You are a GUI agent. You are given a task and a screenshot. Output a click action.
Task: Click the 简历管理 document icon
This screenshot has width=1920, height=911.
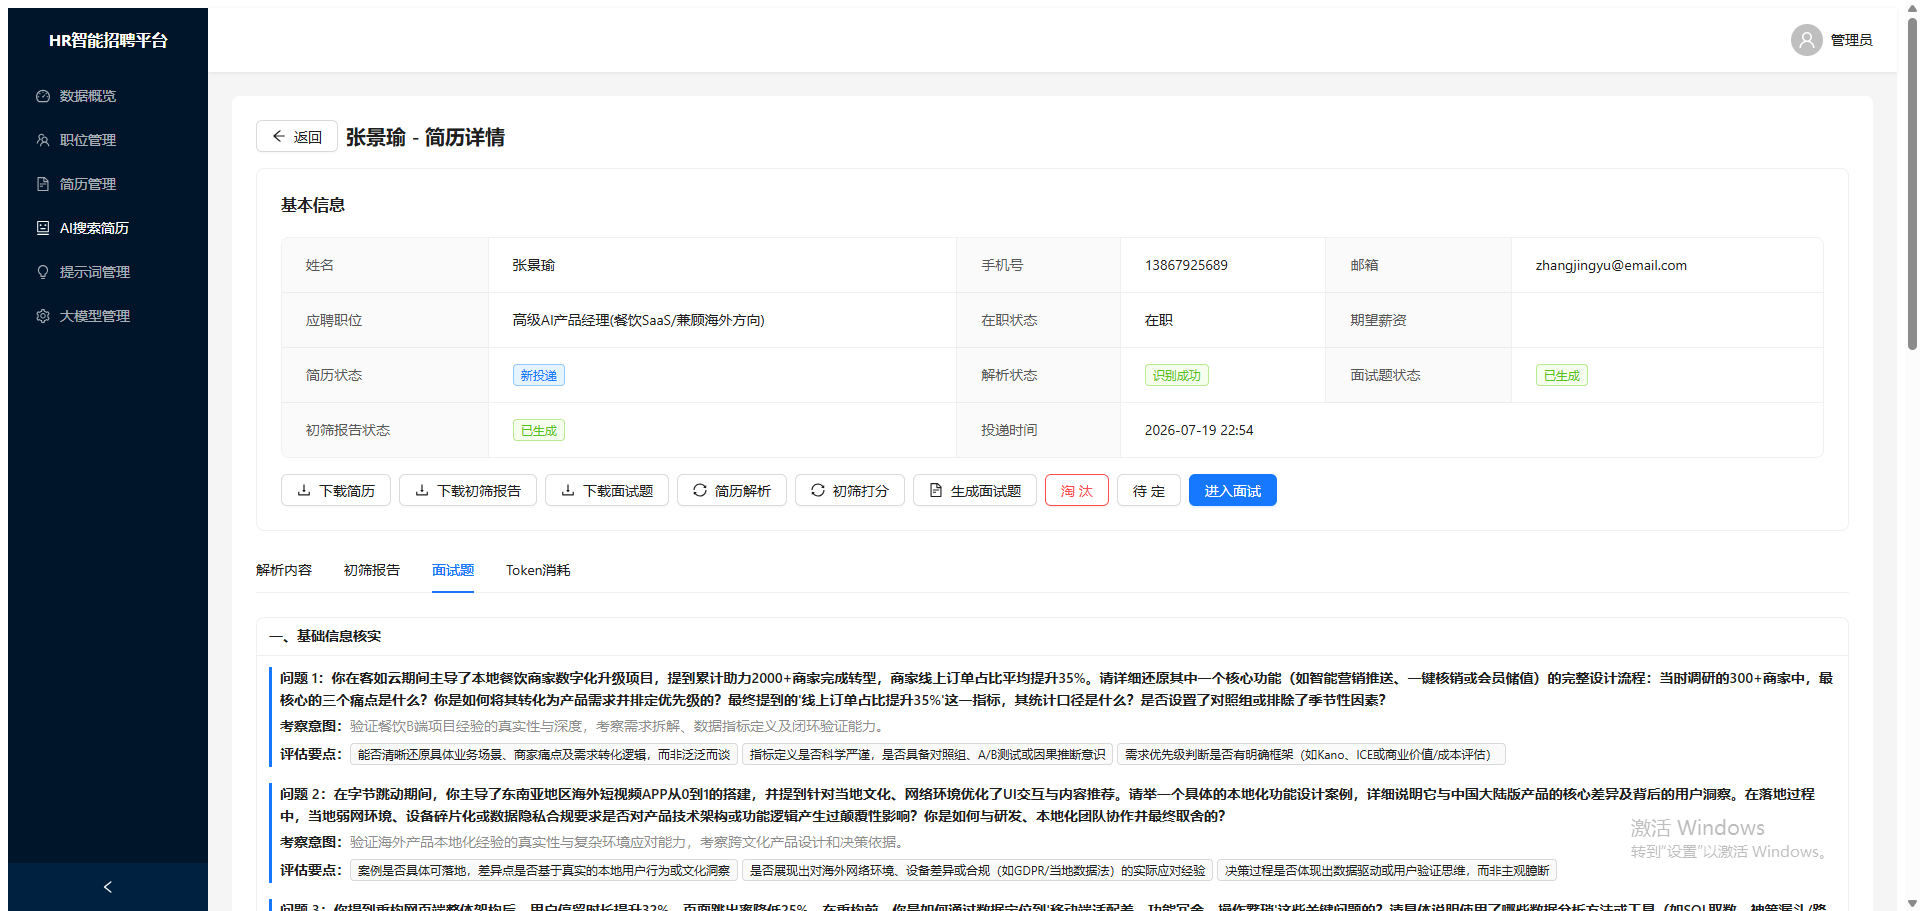pos(43,184)
